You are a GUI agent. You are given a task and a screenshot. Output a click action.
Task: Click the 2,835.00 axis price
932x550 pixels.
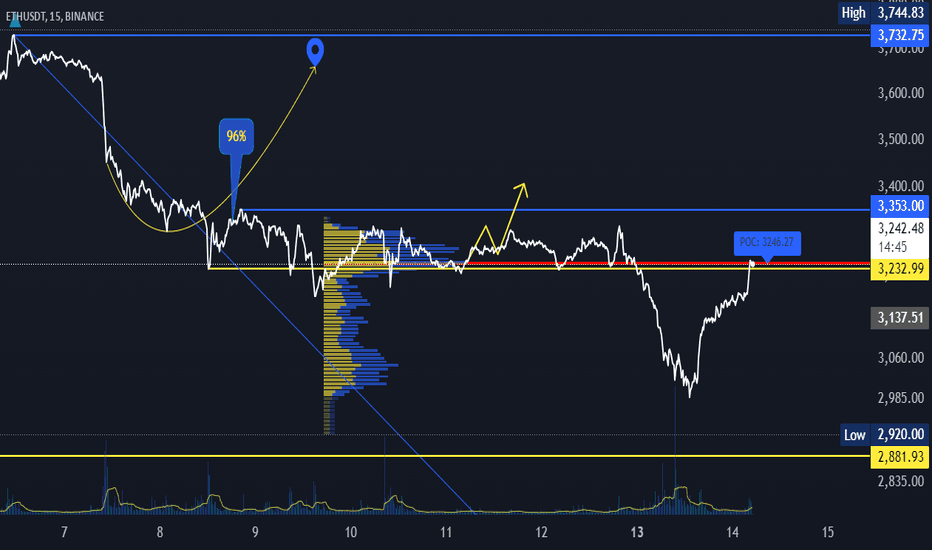pos(900,480)
